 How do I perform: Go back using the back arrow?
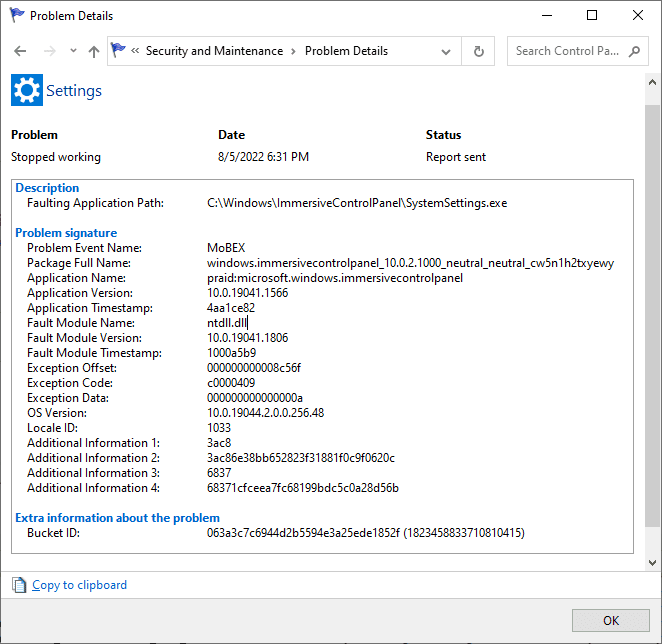[x=20, y=52]
